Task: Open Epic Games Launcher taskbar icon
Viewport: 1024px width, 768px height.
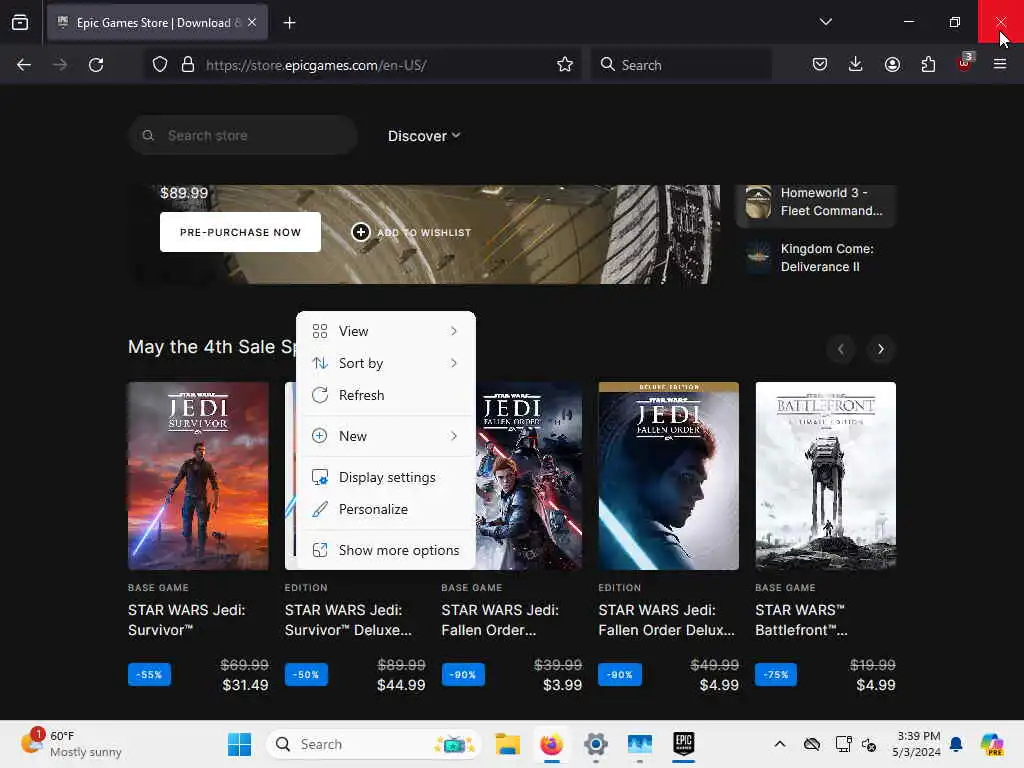Action: tap(684, 744)
